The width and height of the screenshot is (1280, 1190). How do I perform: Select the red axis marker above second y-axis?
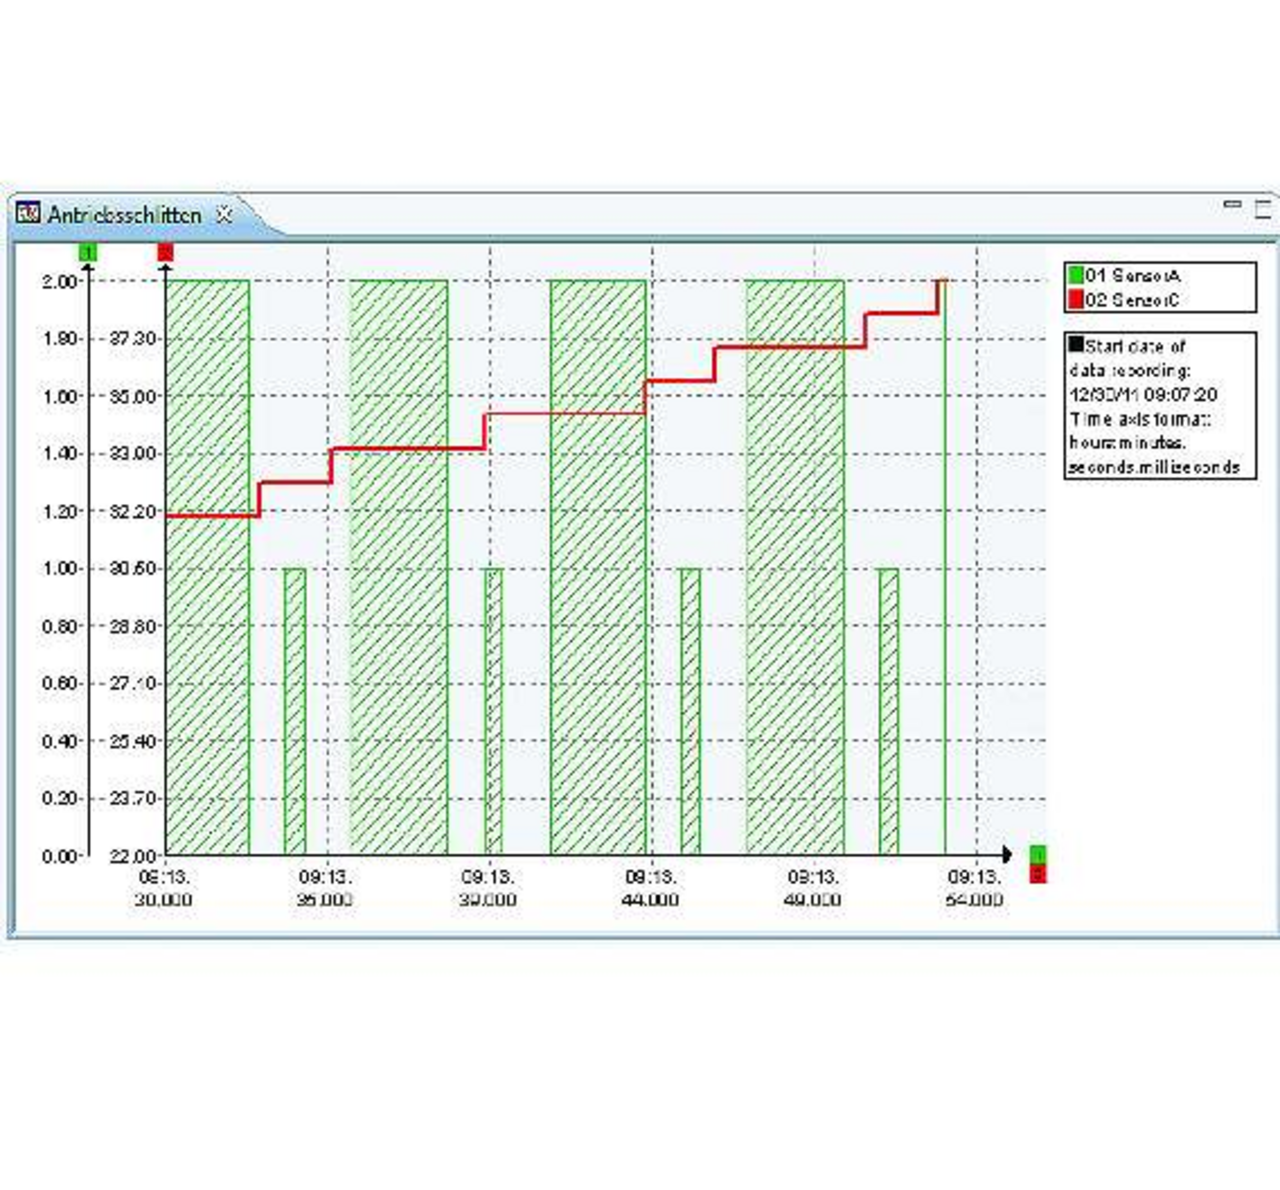[x=164, y=253]
